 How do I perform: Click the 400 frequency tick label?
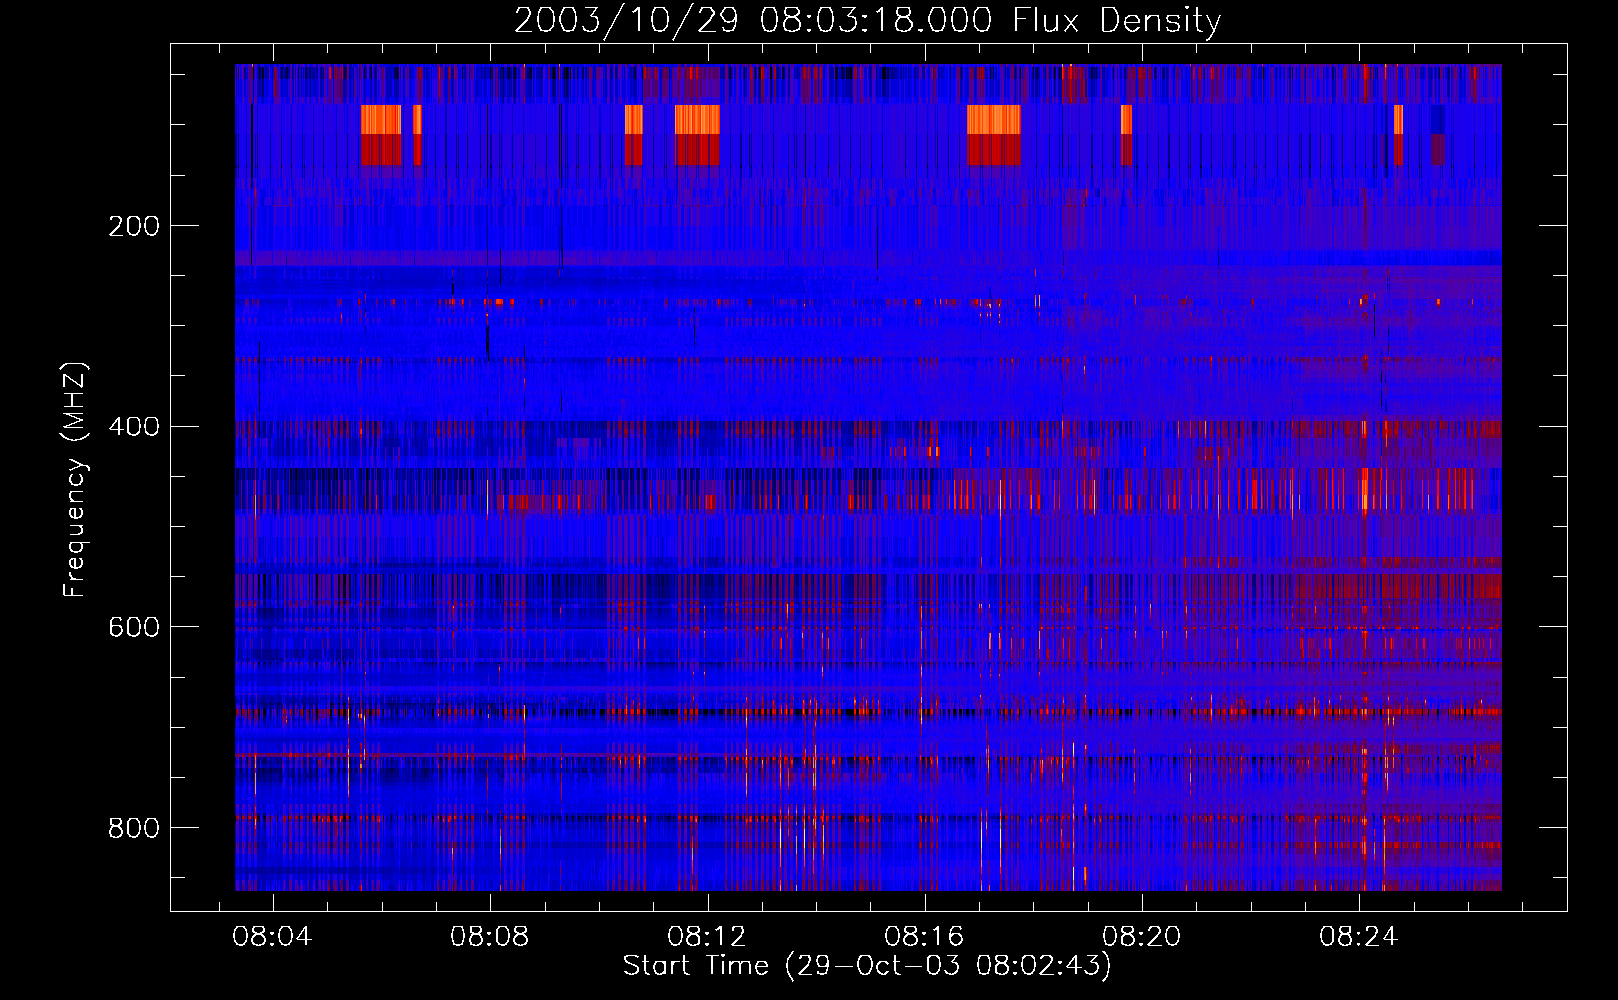coord(134,427)
